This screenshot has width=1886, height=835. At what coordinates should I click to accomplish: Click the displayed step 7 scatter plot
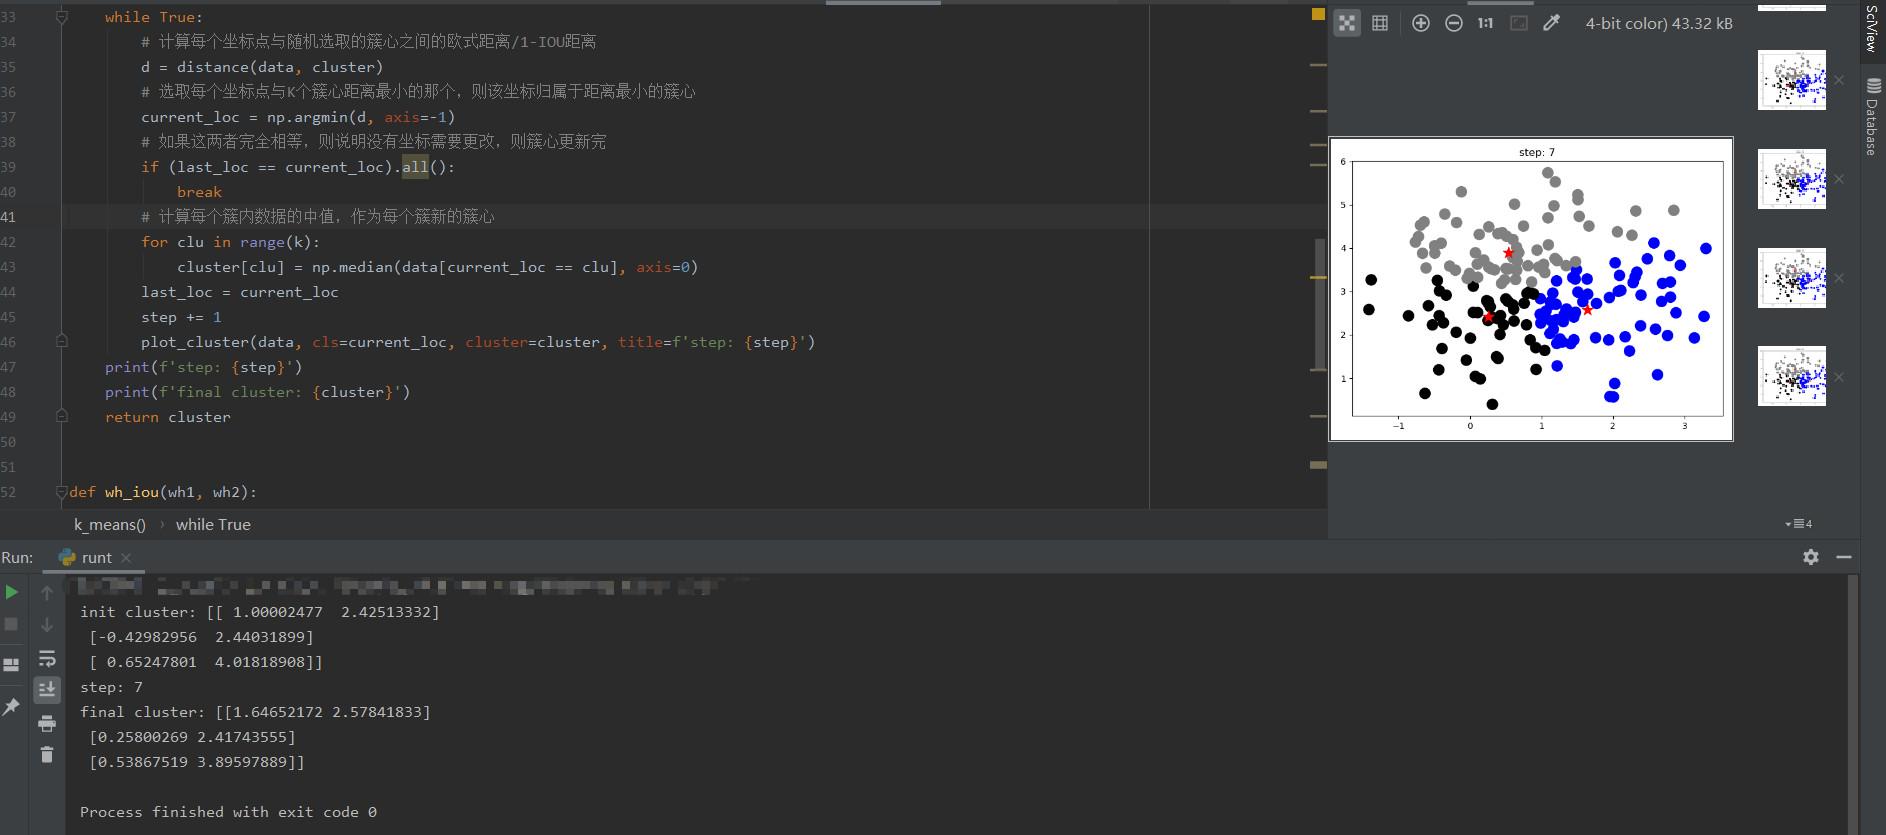point(1531,289)
